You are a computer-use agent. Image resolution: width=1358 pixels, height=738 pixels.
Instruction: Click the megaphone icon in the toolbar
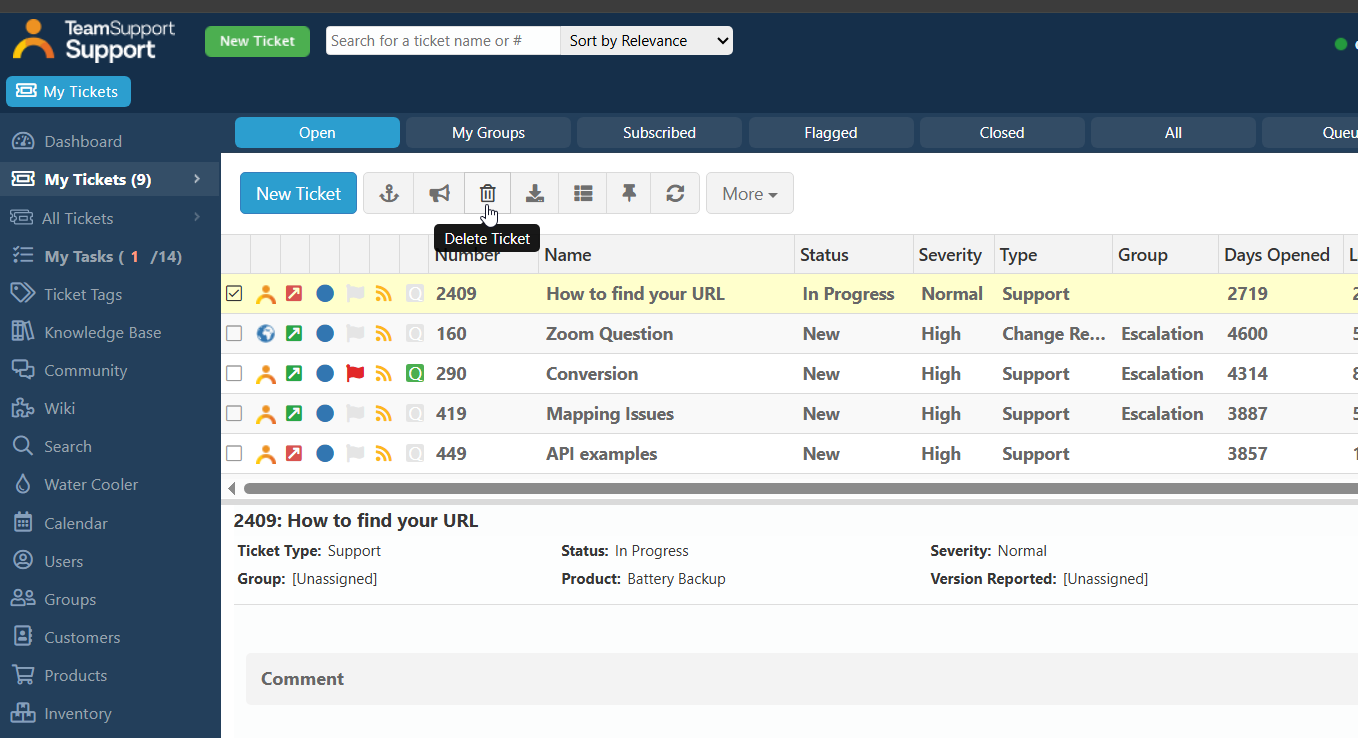(x=439, y=193)
